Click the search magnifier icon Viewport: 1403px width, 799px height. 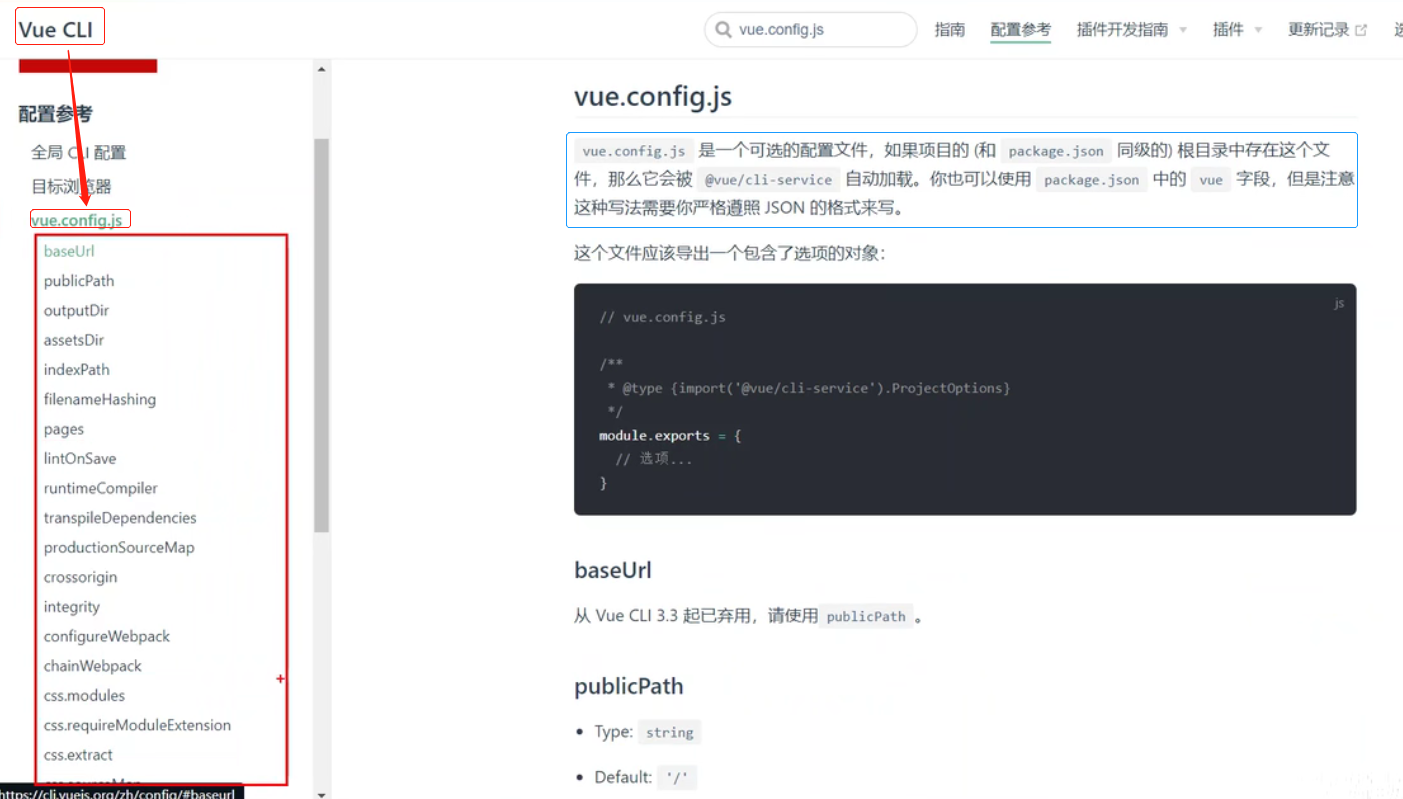723,30
